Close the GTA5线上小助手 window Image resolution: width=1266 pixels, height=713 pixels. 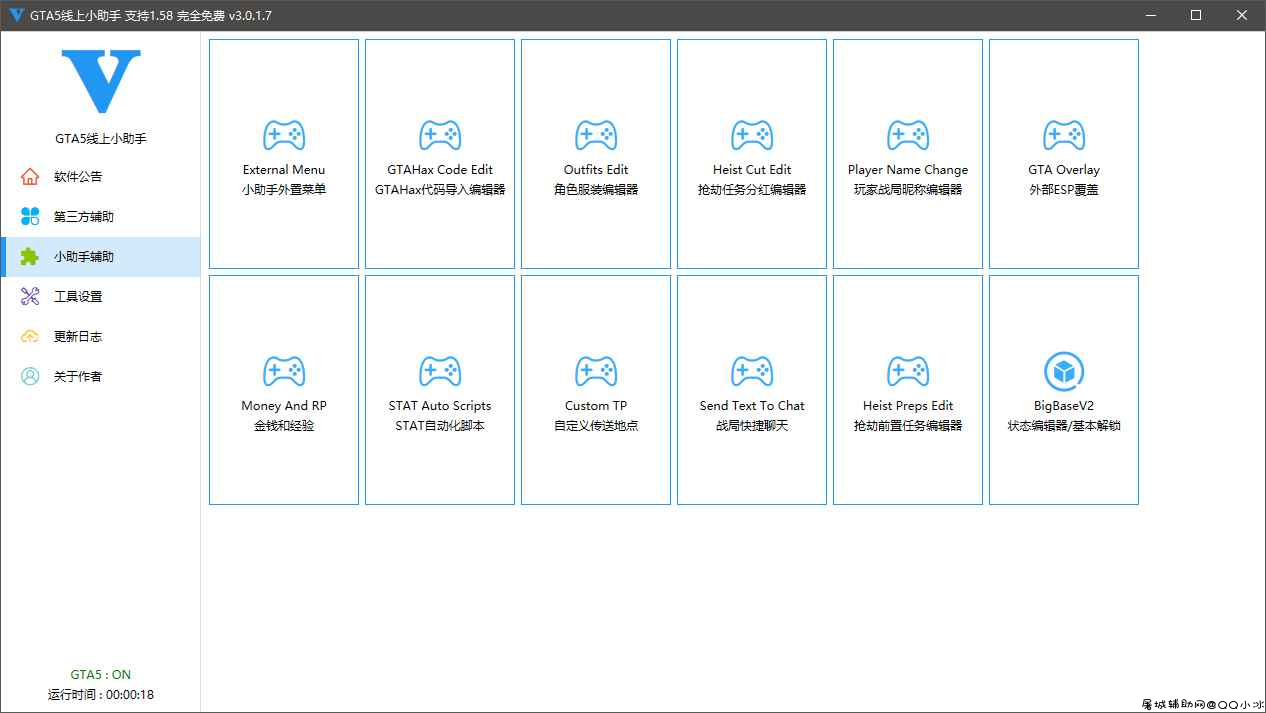pos(1242,16)
